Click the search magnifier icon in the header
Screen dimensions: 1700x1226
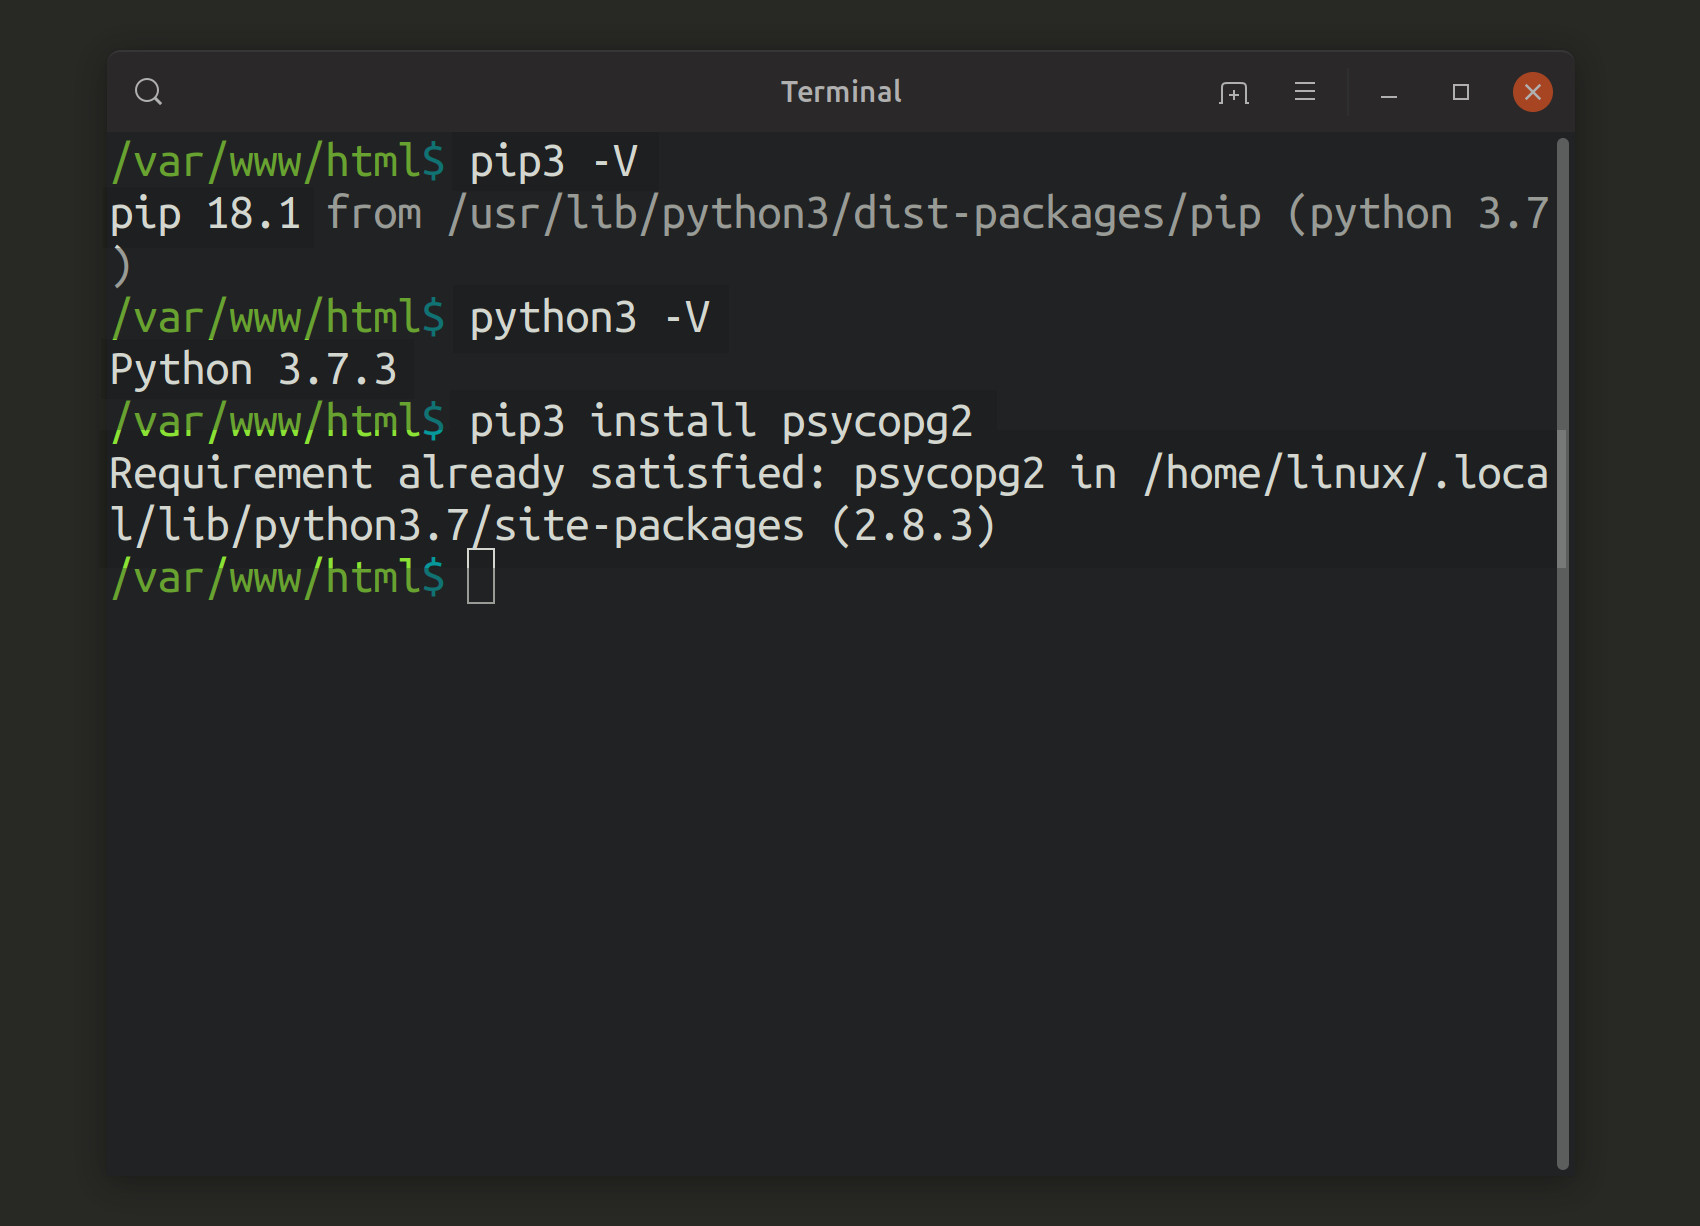tap(148, 92)
